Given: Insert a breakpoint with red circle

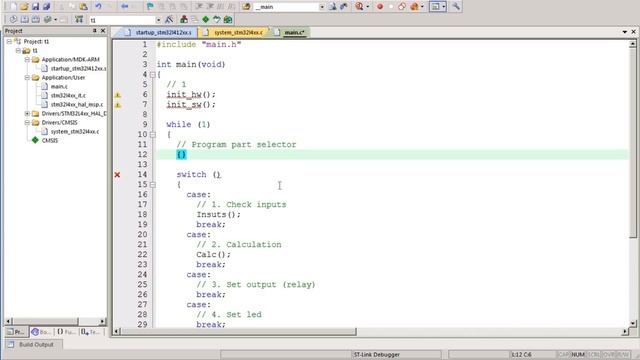Looking at the screenshot, I should click(380, 7).
